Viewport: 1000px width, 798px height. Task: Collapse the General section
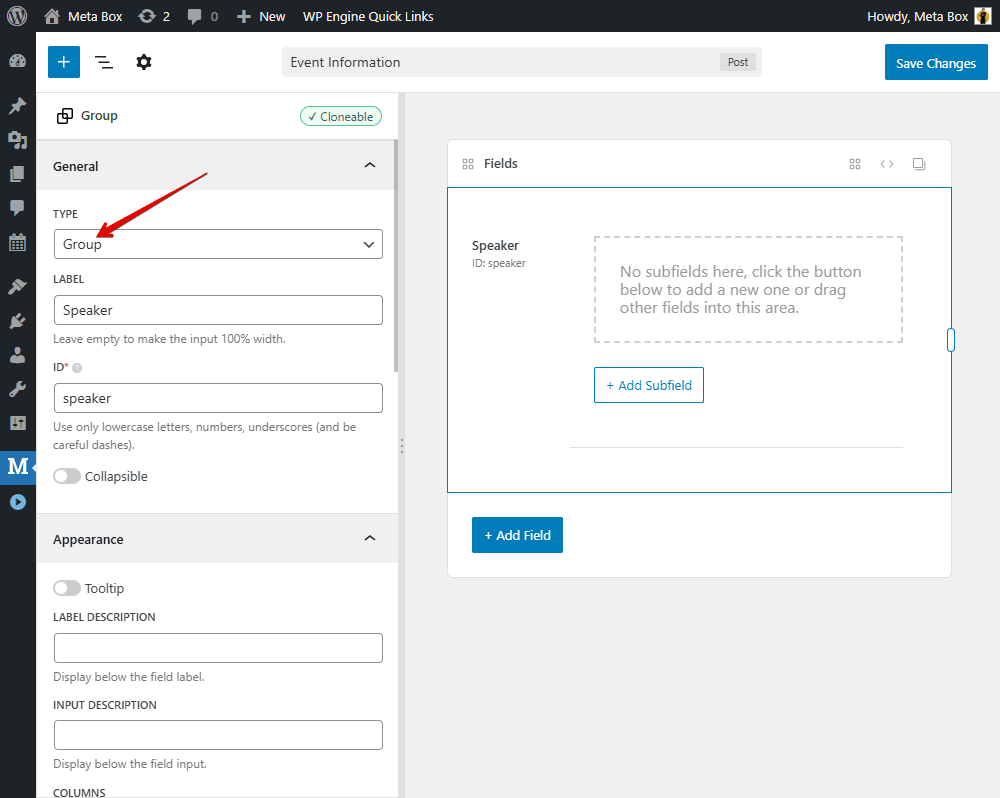click(370, 166)
